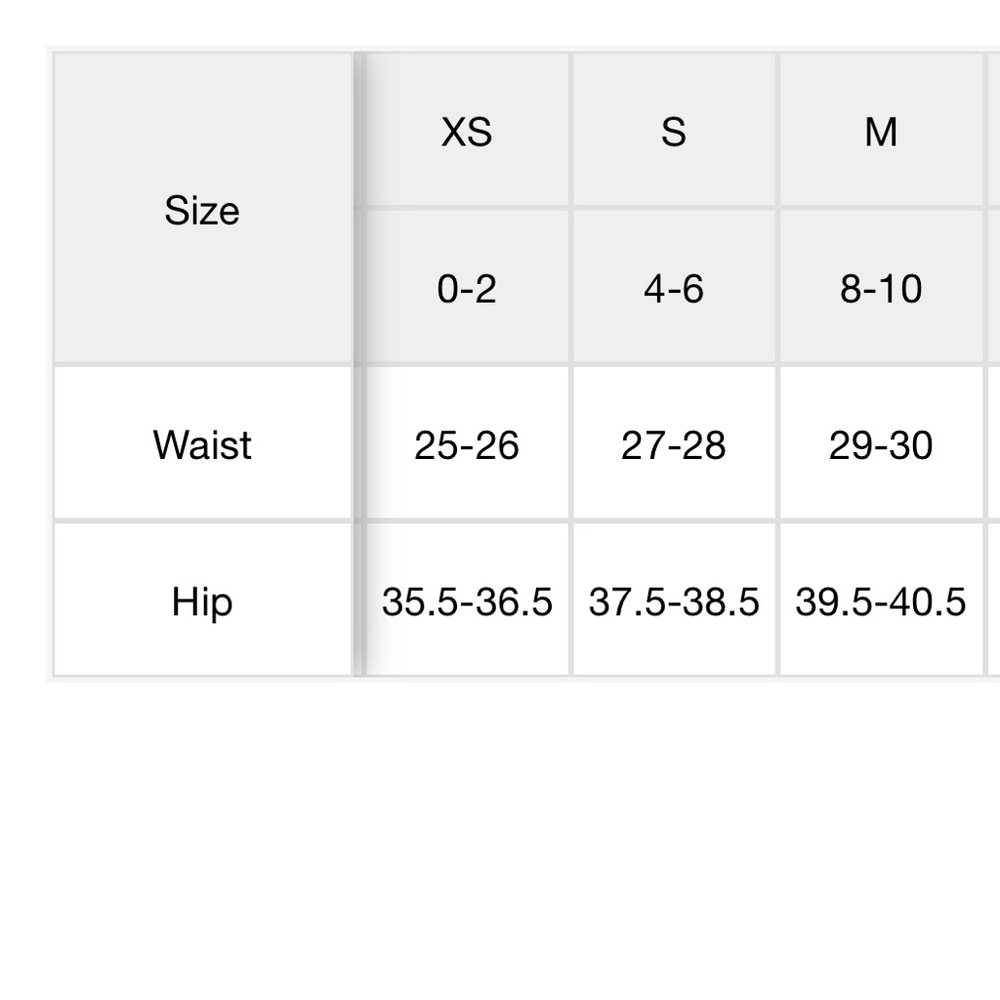Click the partially visible cell right of 8-10
1000x1000 pixels.
coord(994,287)
